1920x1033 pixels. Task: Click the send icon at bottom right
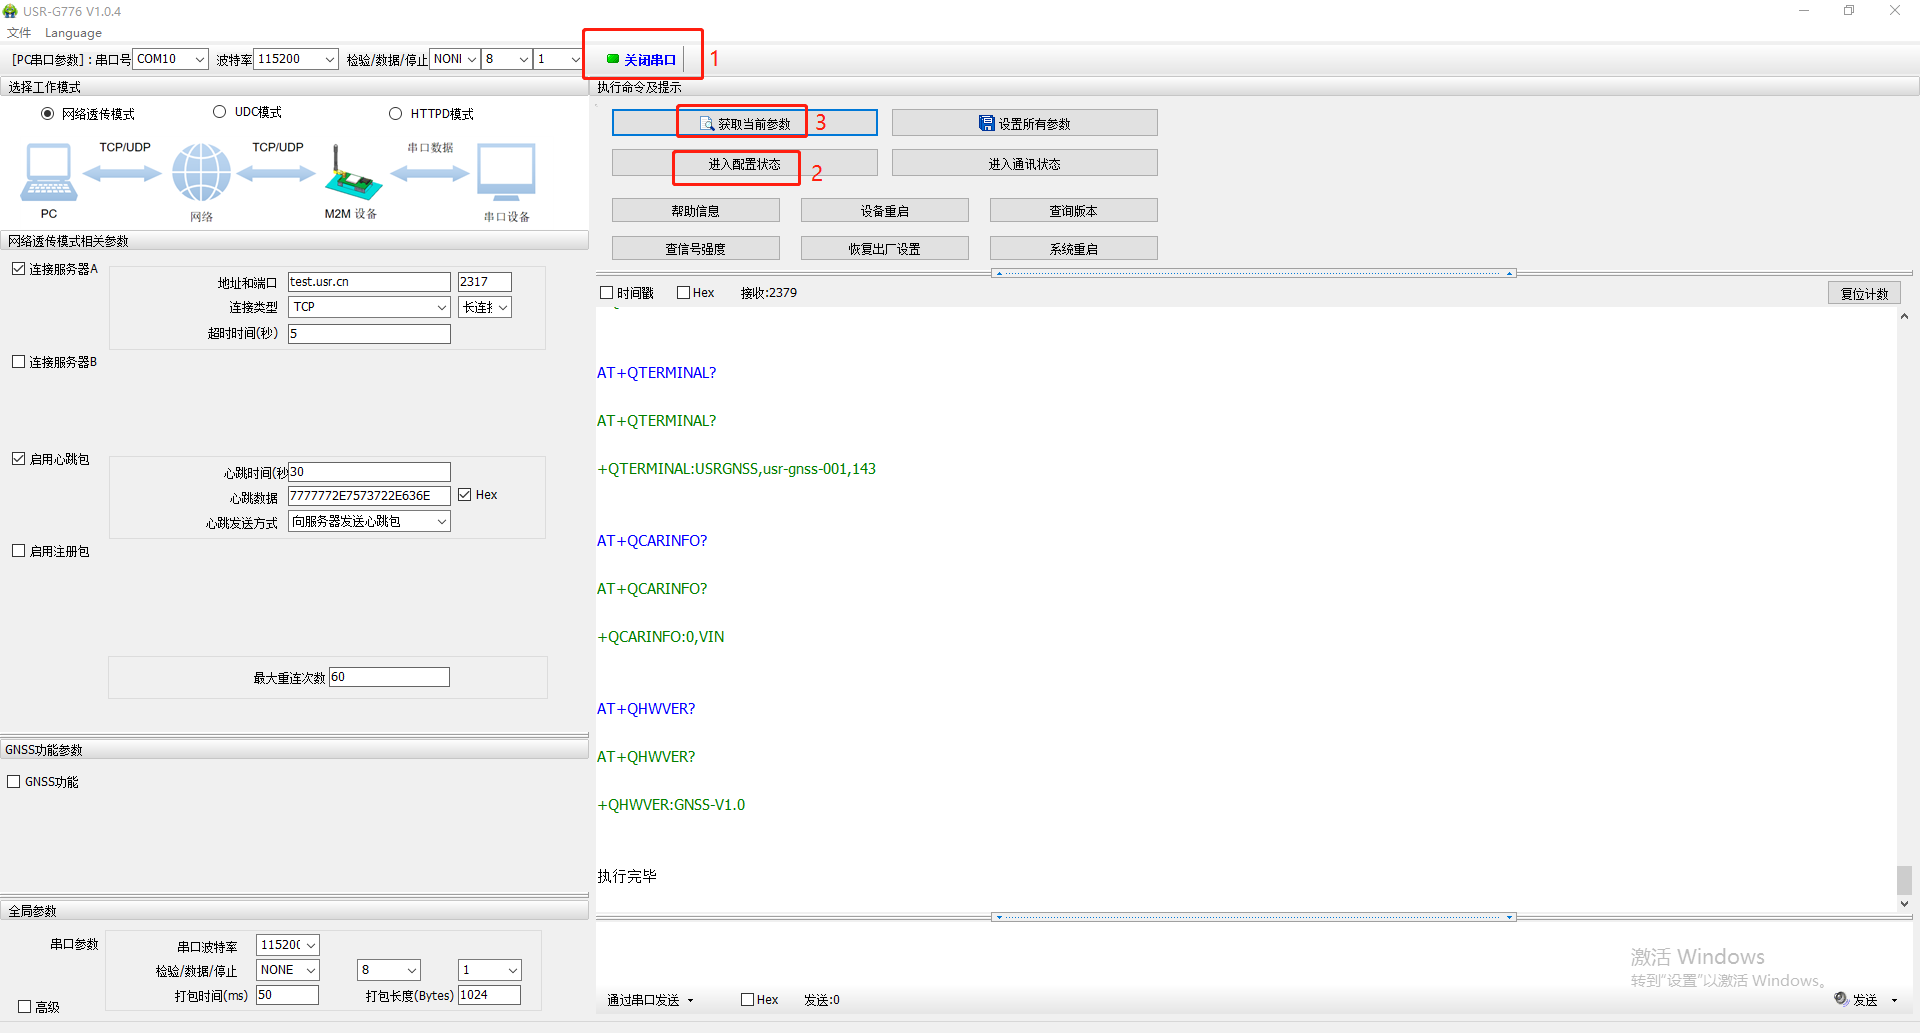point(1841,999)
